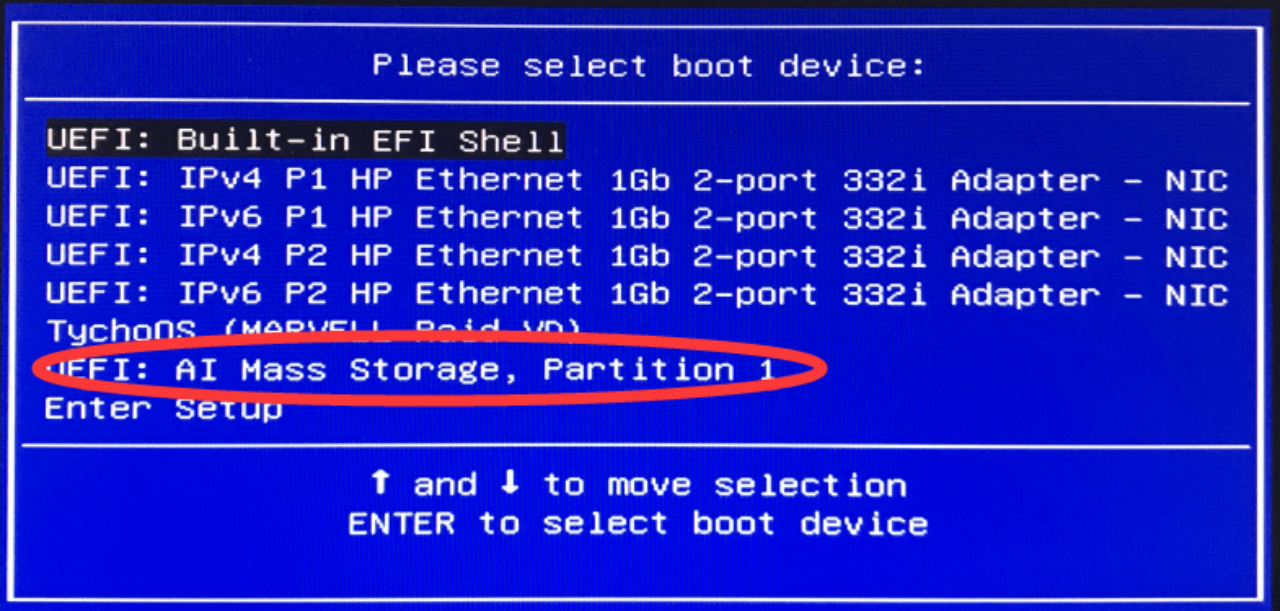Click the 'to move selection' hint text
The image size is (1280, 611).
(725, 485)
